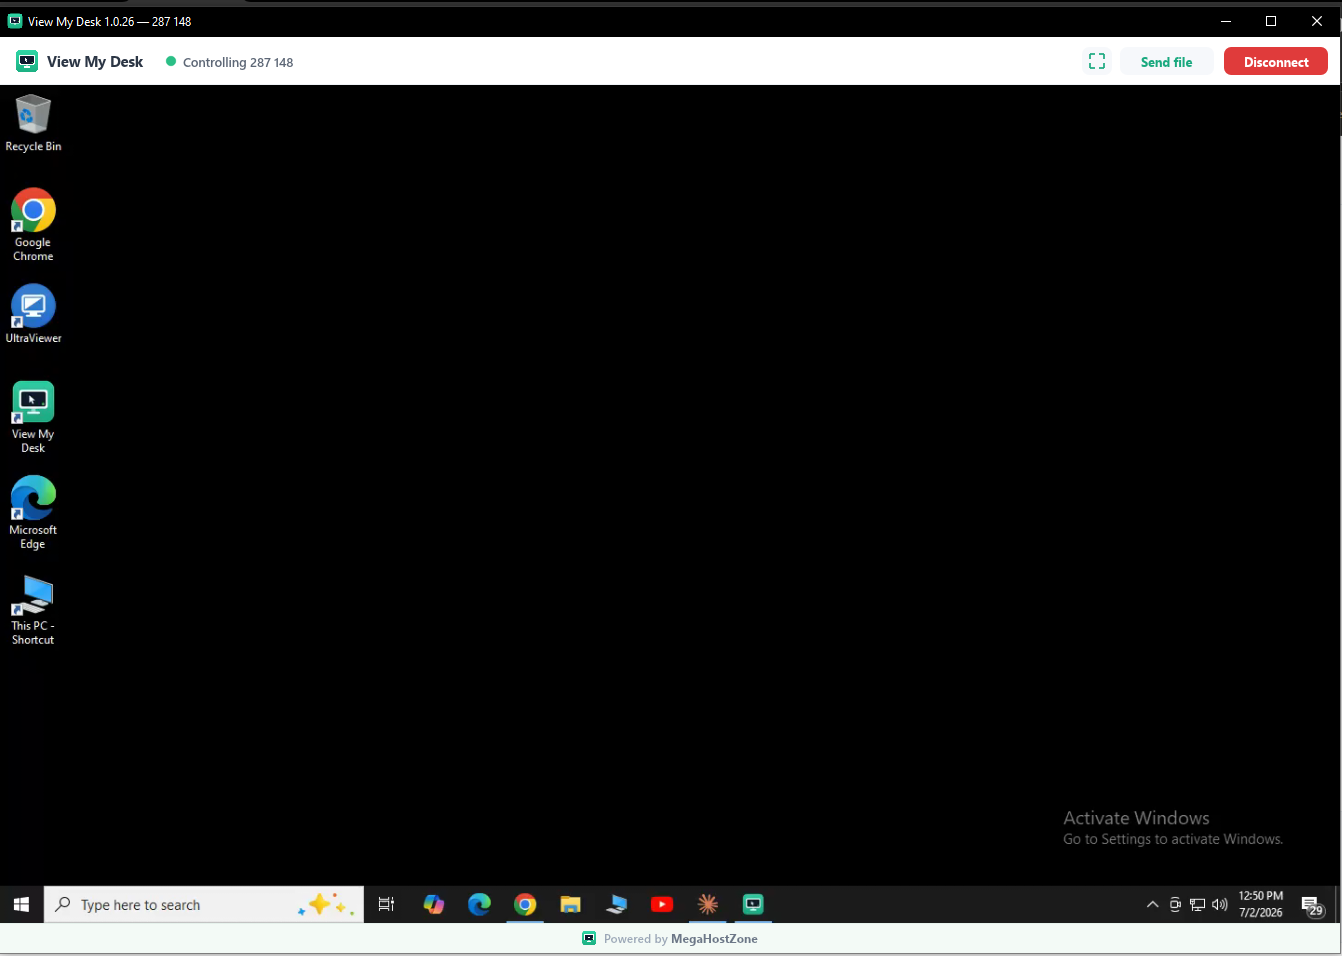1342x956 pixels.
Task: Open the MegaHostZone link in footer
Action: [x=714, y=939]
